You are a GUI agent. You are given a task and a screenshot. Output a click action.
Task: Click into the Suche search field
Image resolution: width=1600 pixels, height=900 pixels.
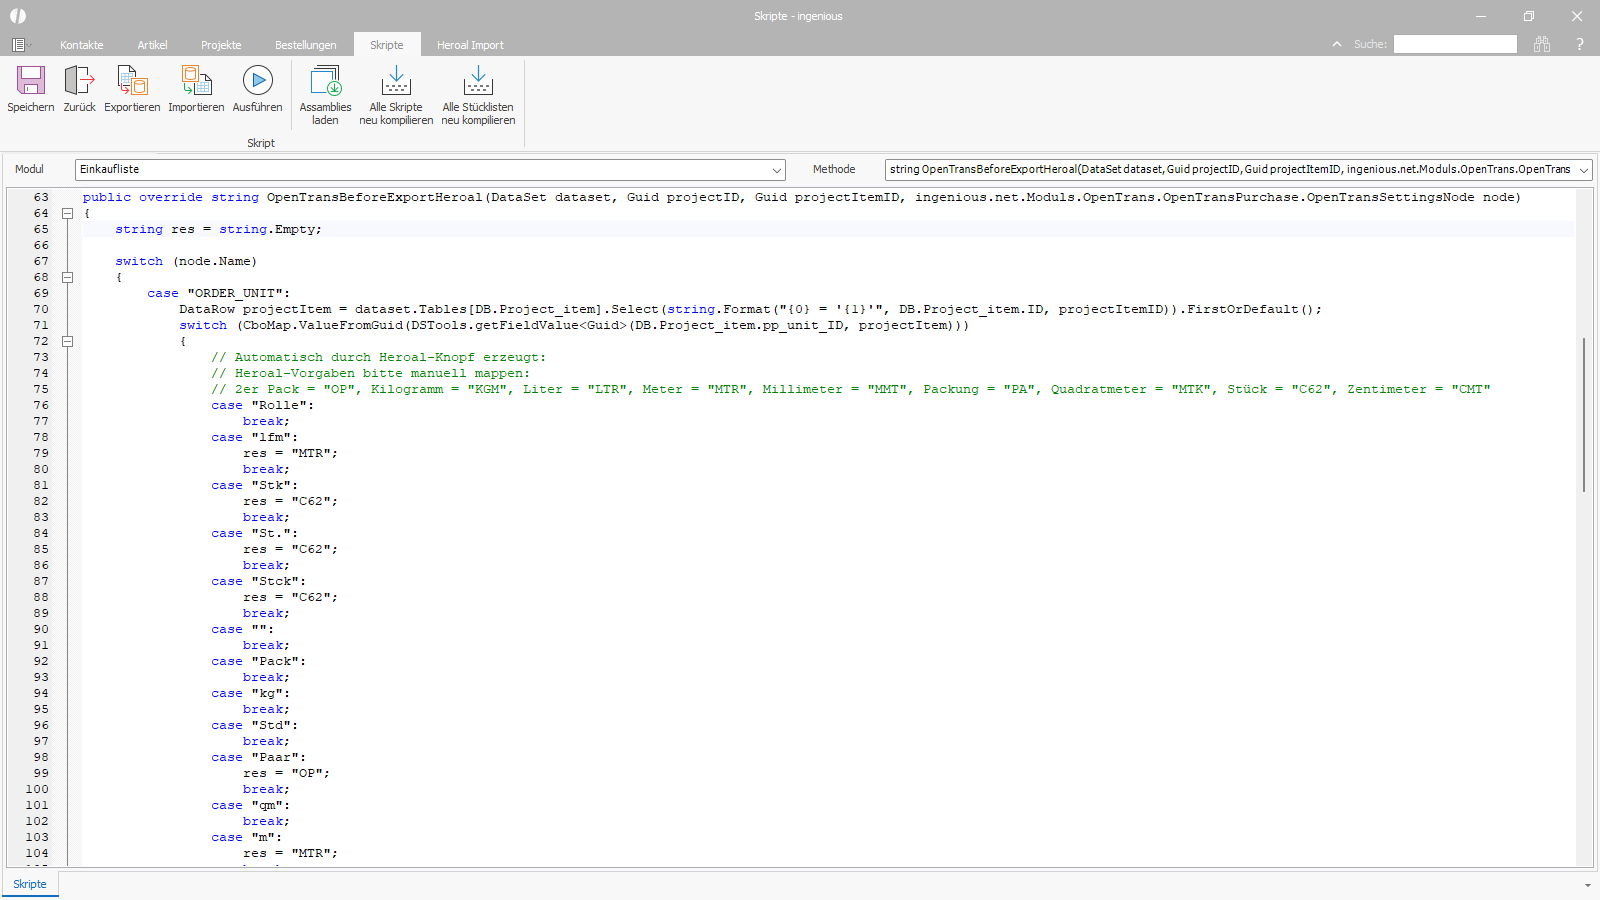coord(1455,44)
